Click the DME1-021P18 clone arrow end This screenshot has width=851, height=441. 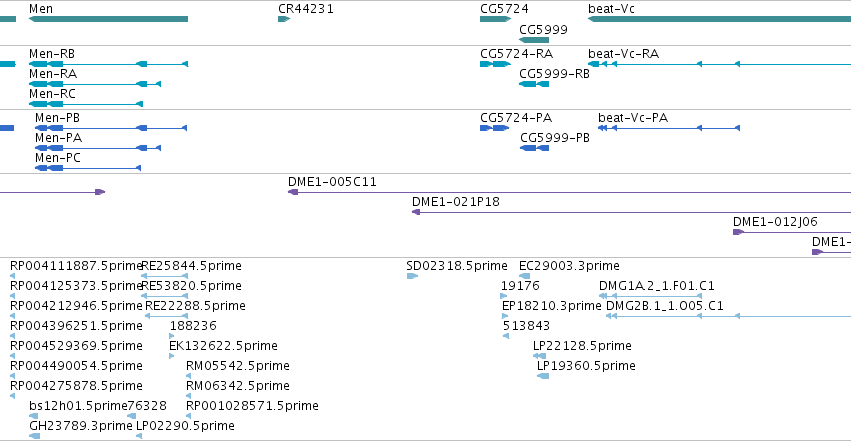(x=416, y=212)
